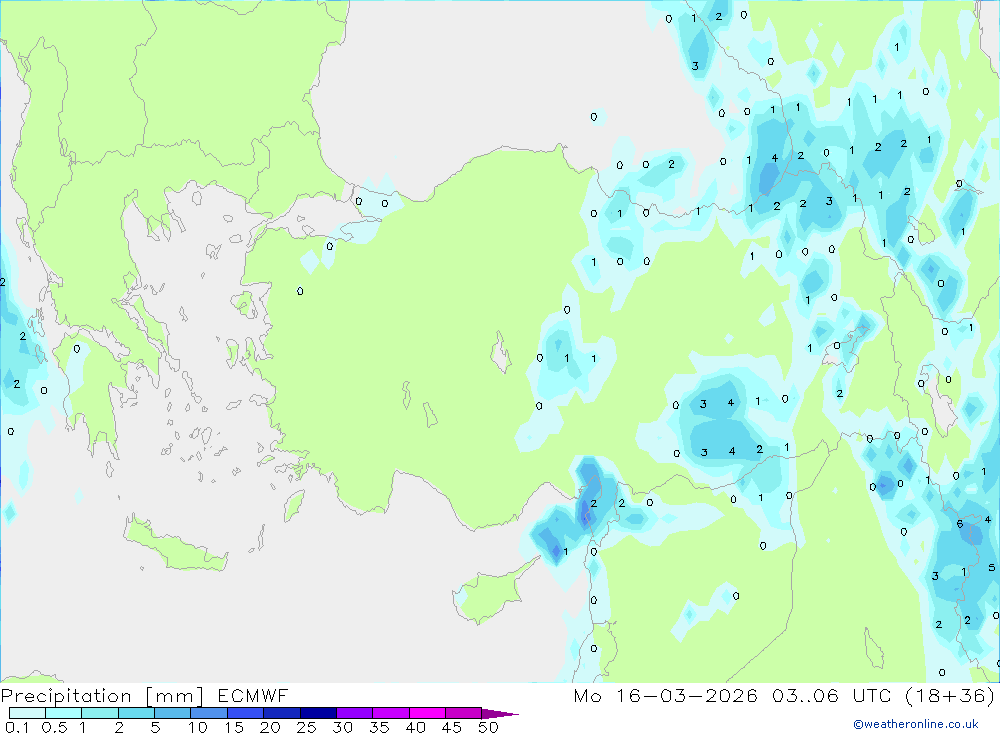Viewport: 1000px width, 733px height.
Task: Click the weatheronline.co.uk link
Action: (x=916, y=724)
